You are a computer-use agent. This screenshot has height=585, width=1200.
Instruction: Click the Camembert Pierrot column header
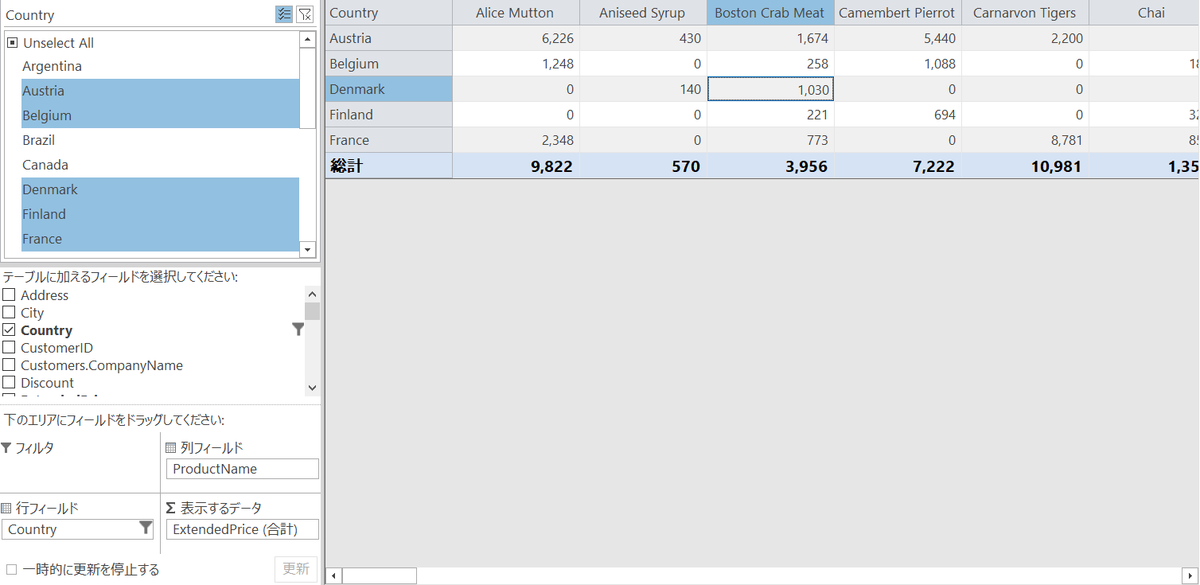(x=897, y=13)
